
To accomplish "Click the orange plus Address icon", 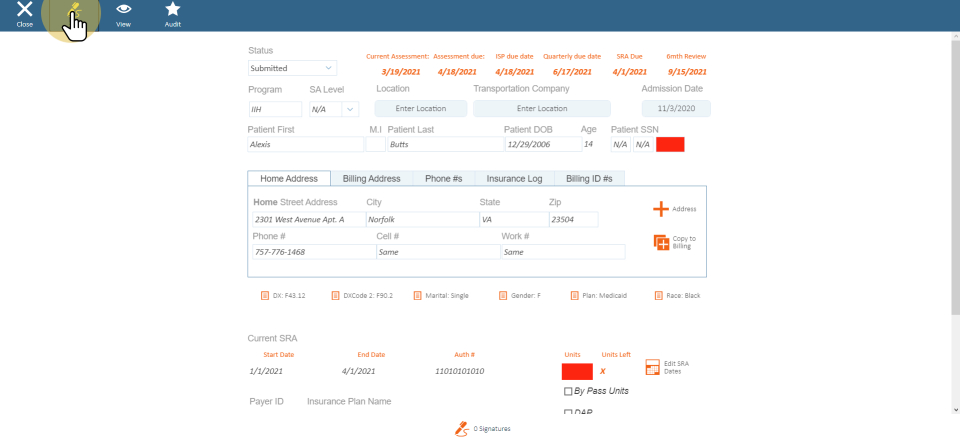I will tap(661, 209).
